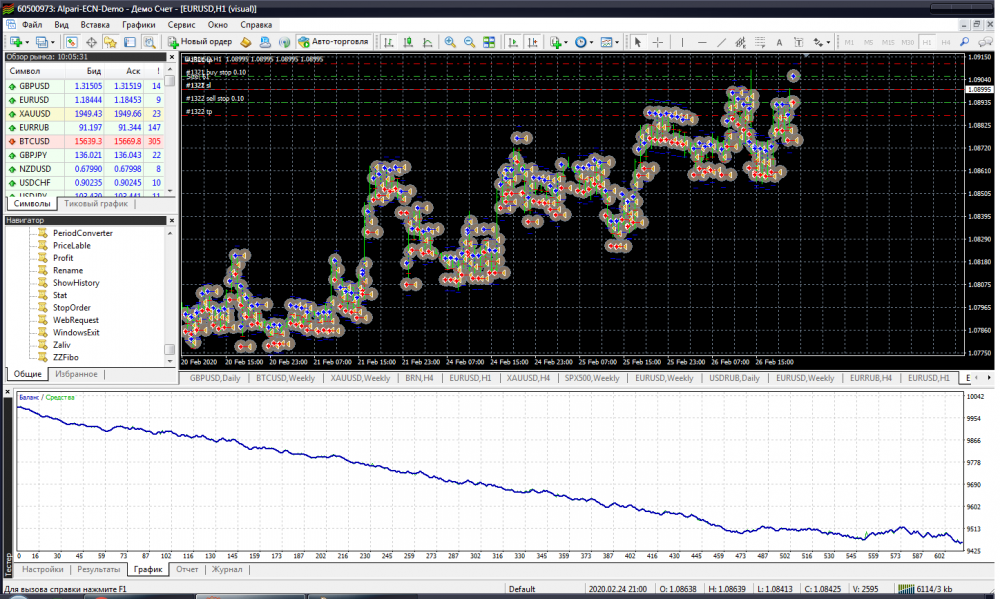
Task: Toggle the Авто-торговля button
Action: pyautogui.click(x=334, y=42)
